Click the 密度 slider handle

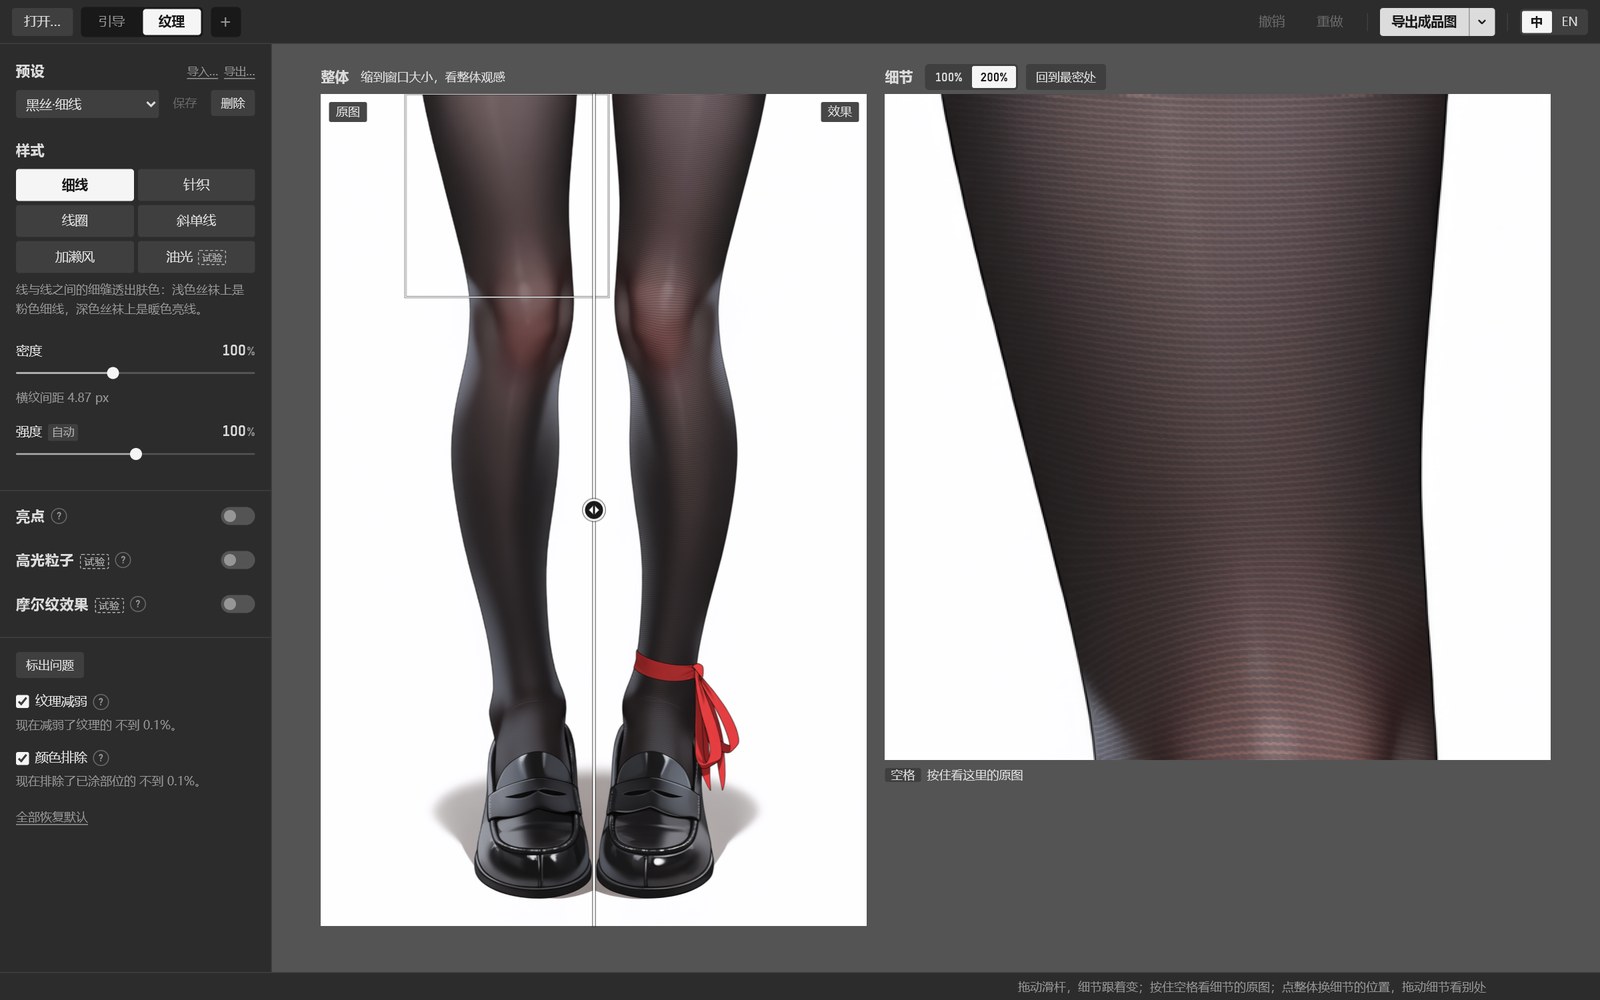click(113, 373)
